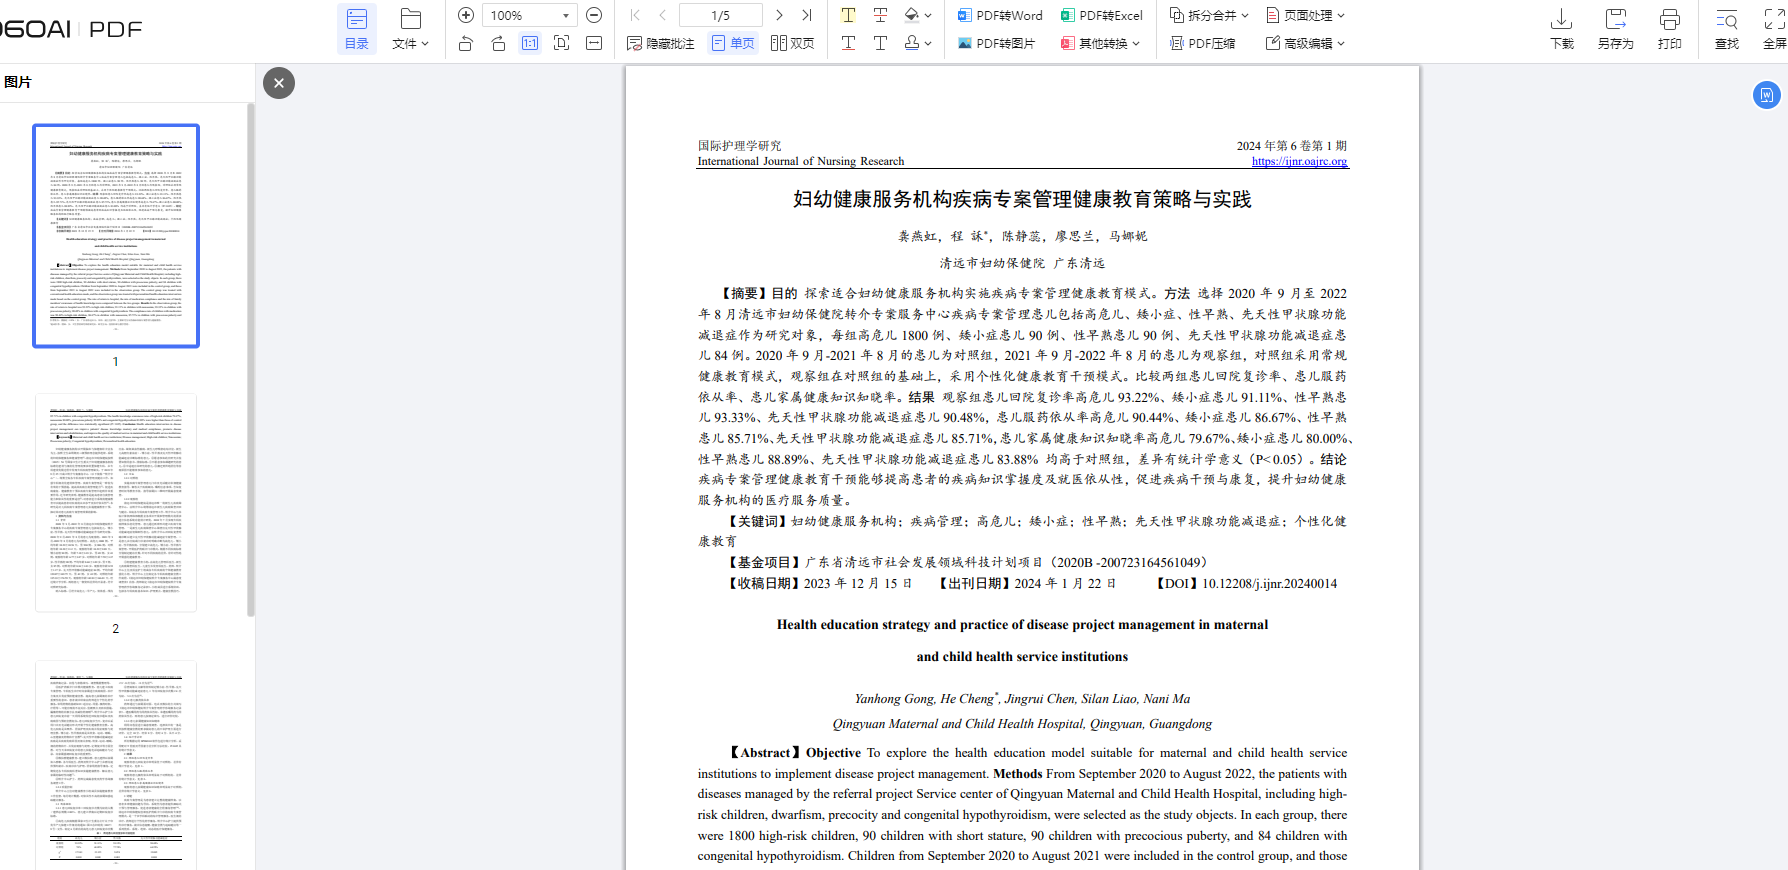Open the Find (查找) search tool

[1726, 28]
